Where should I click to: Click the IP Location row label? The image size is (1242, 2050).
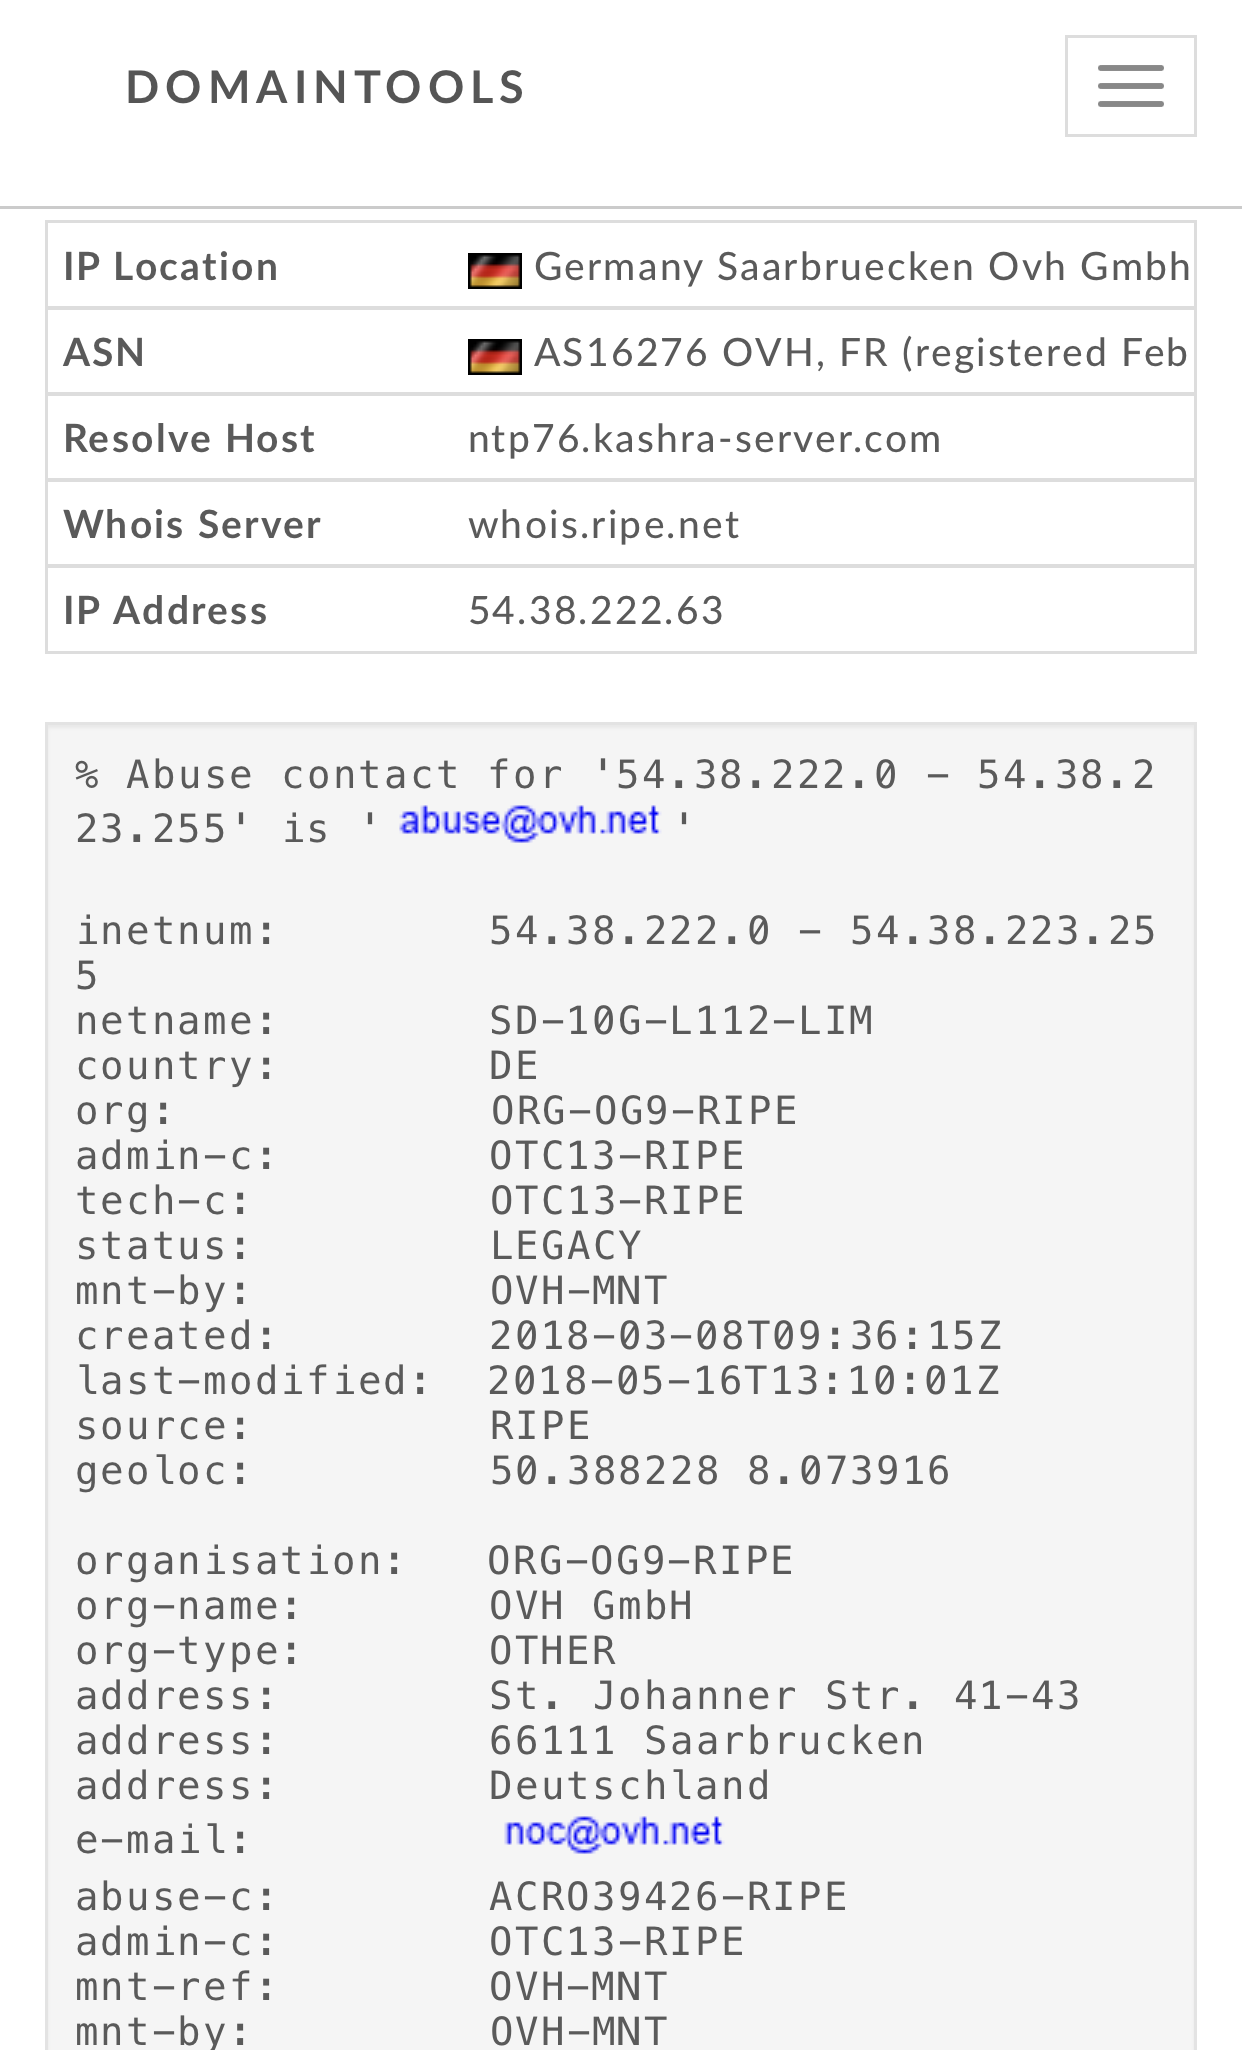pos(171,267)
